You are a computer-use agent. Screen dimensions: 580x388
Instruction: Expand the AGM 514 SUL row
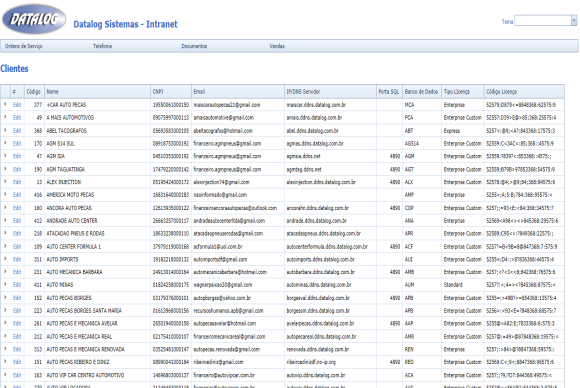[x=5, y=143]
